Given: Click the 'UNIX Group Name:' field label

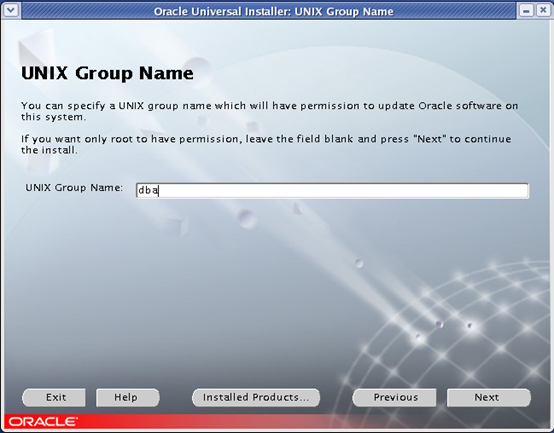Looking at the screenshot, I should [x=74, y=188].
